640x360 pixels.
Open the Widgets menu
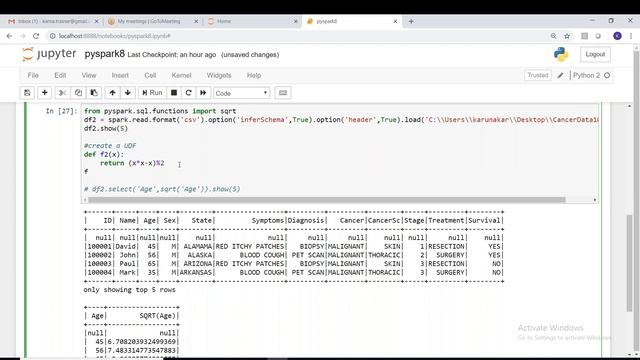pos(219,76)
